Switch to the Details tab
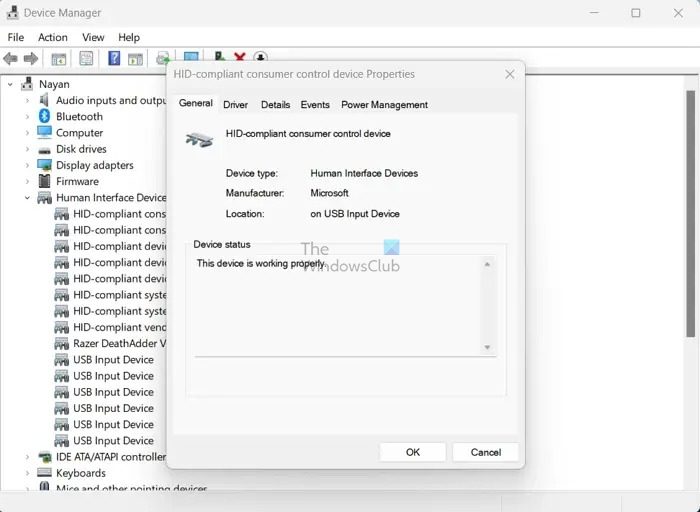 pos(275,105)
